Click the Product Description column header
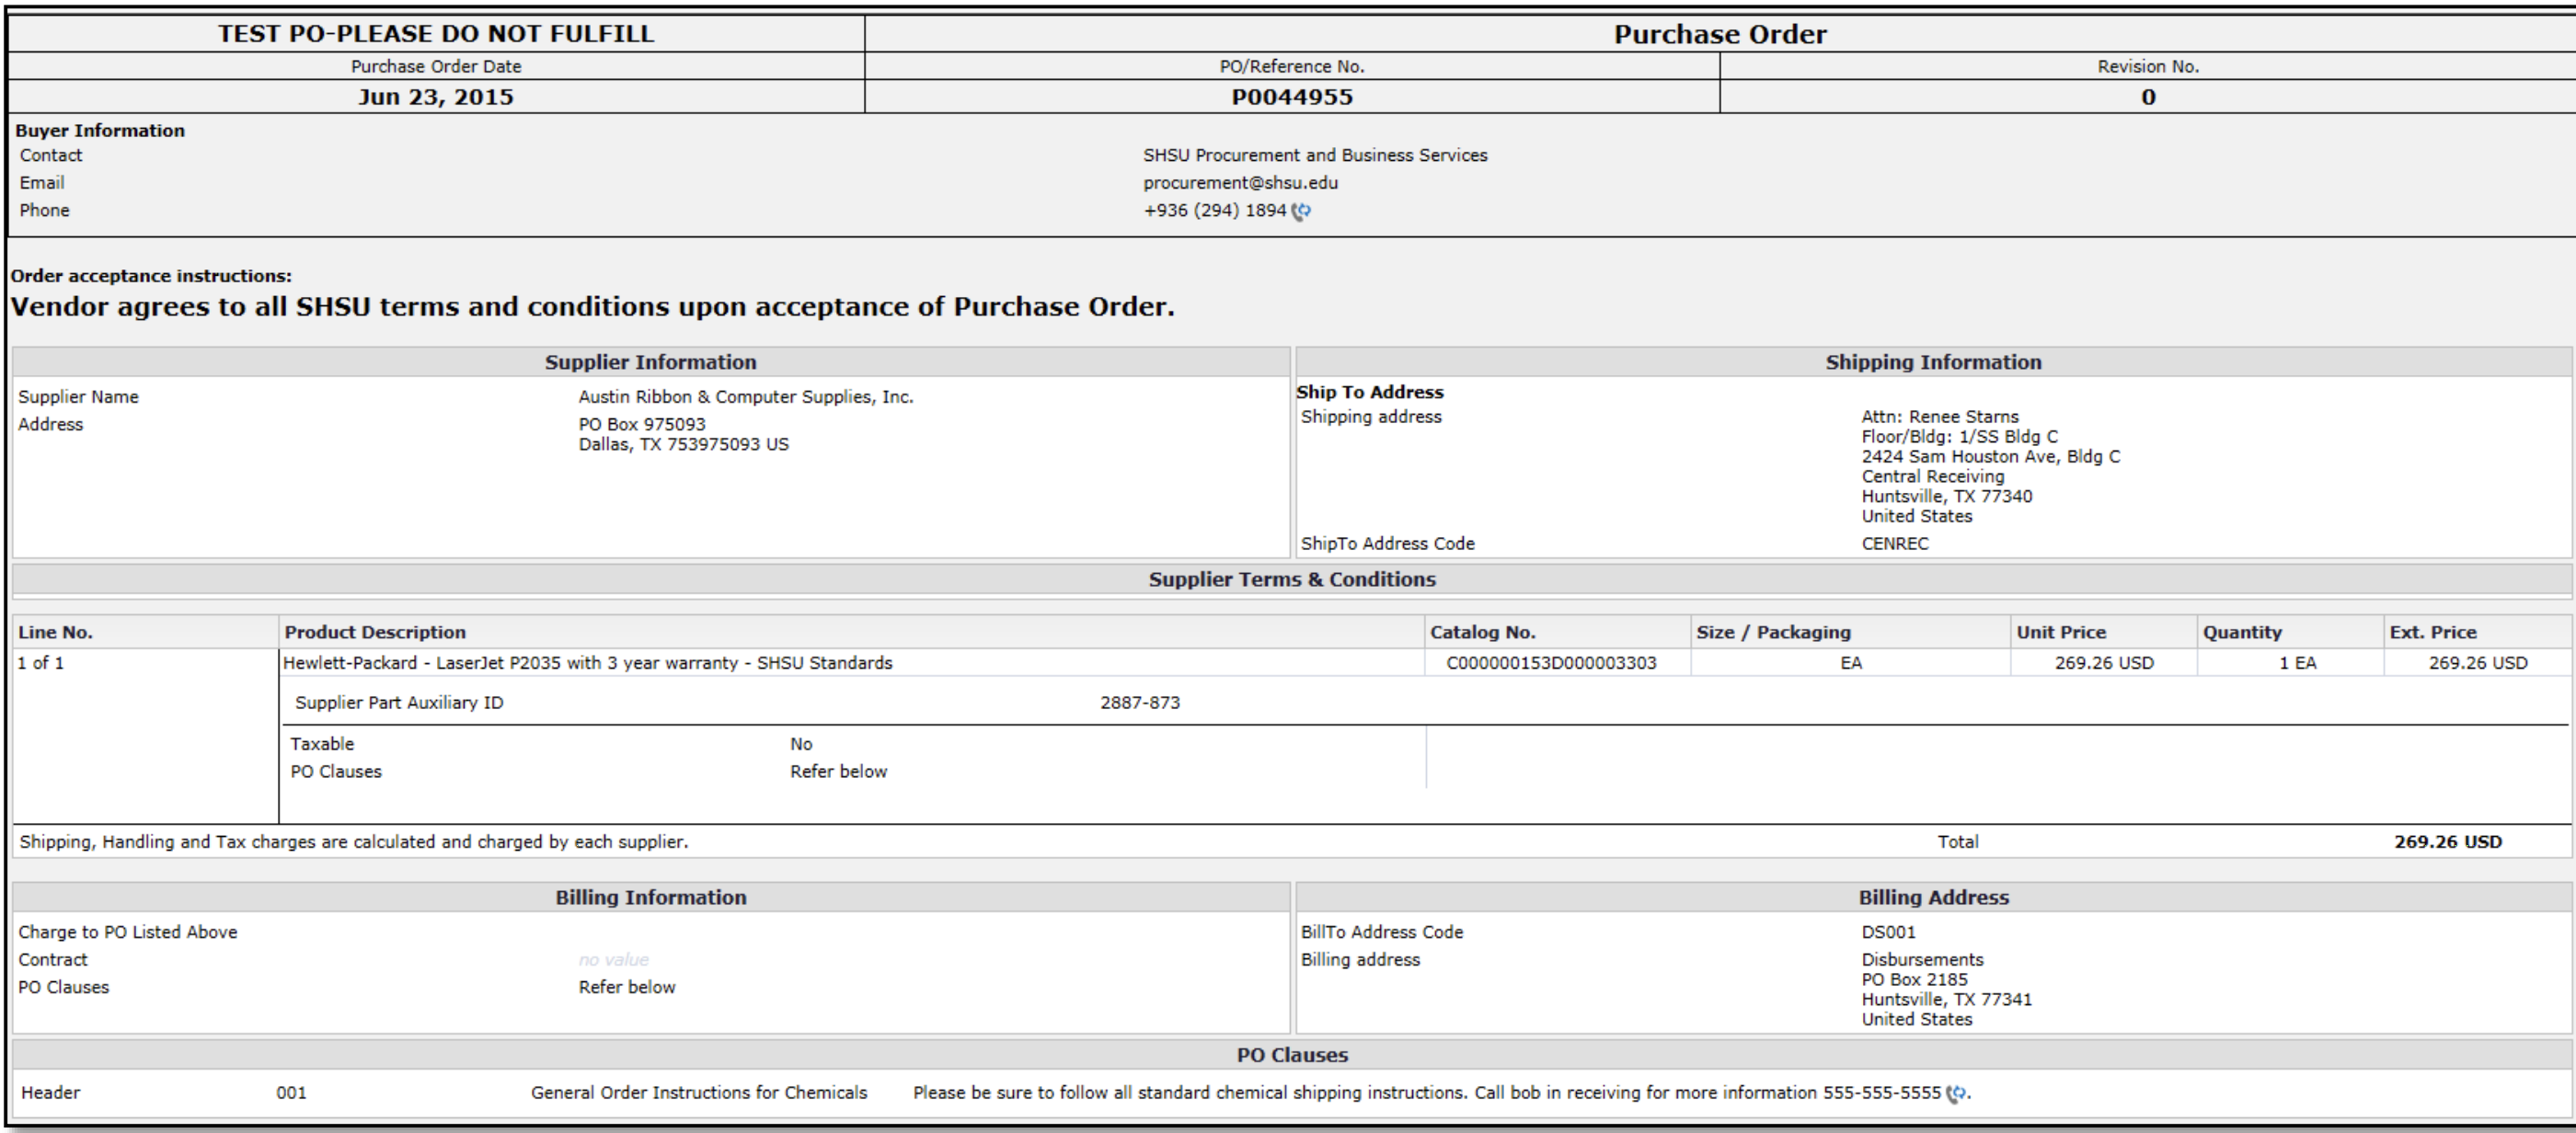The image size is (2576, 1133). [375, 632]
